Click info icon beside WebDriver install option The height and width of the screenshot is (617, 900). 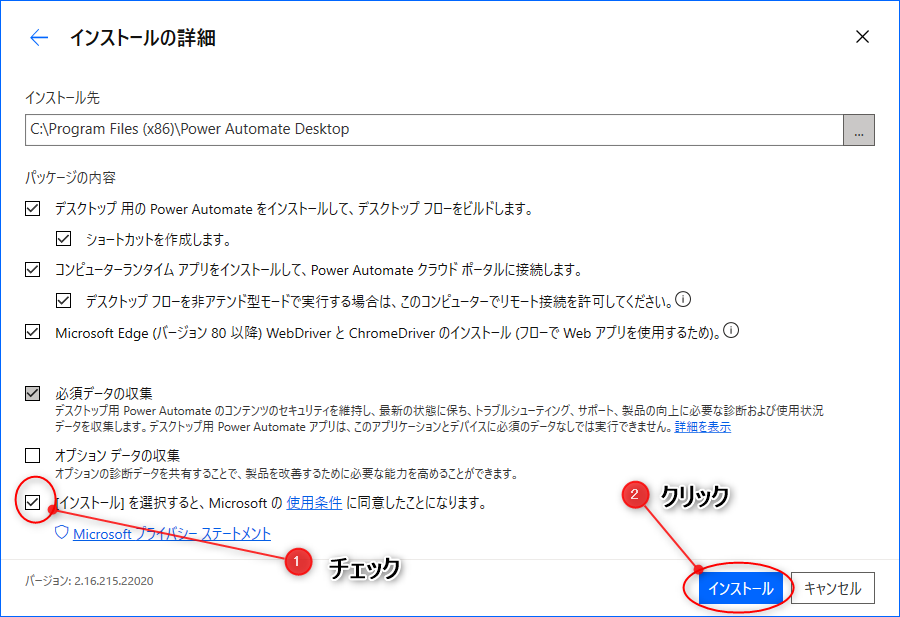731,331
